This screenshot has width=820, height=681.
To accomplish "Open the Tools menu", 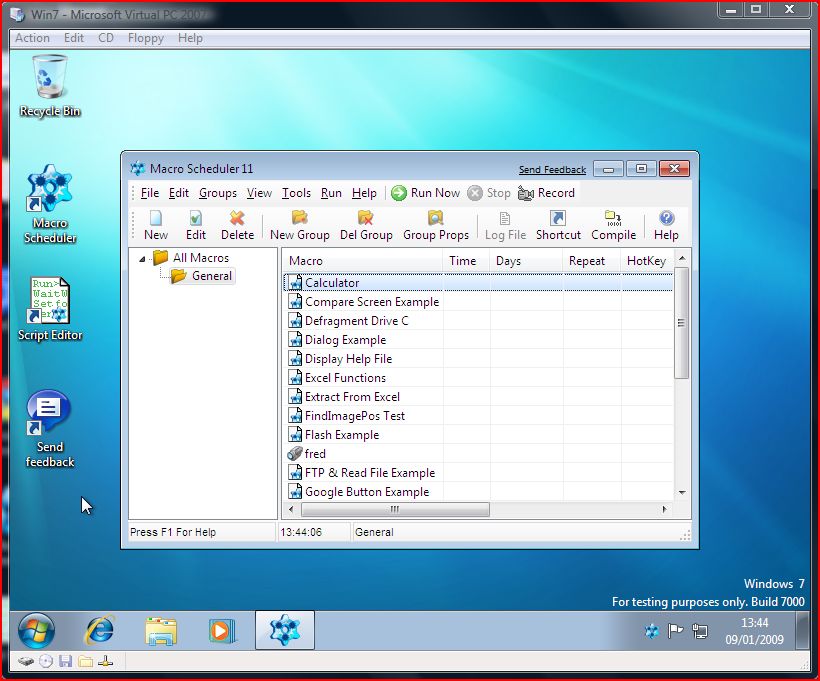I will point(296,193).
